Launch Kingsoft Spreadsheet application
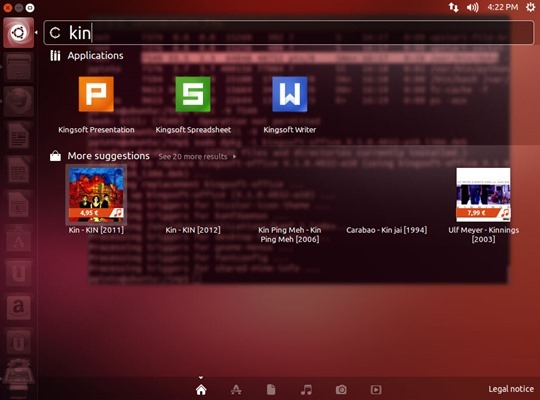This screenshot has width=540, height=400. [193, 104]
